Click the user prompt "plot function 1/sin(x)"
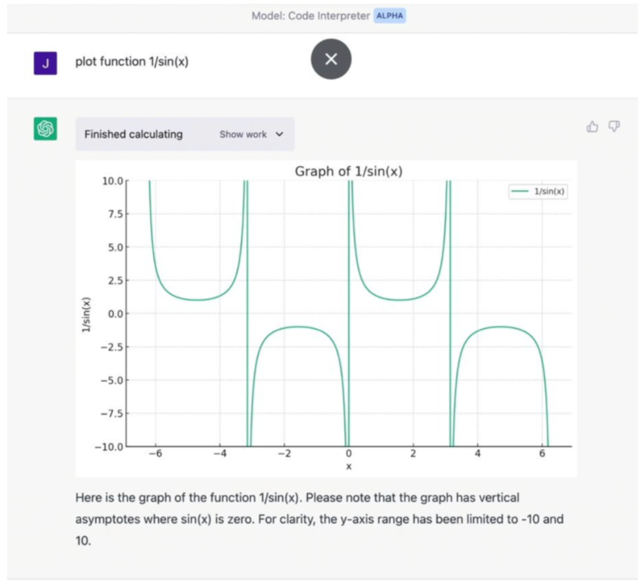This screenshot has height=582, width=640. pyautogui.click(x=132, y=62)
